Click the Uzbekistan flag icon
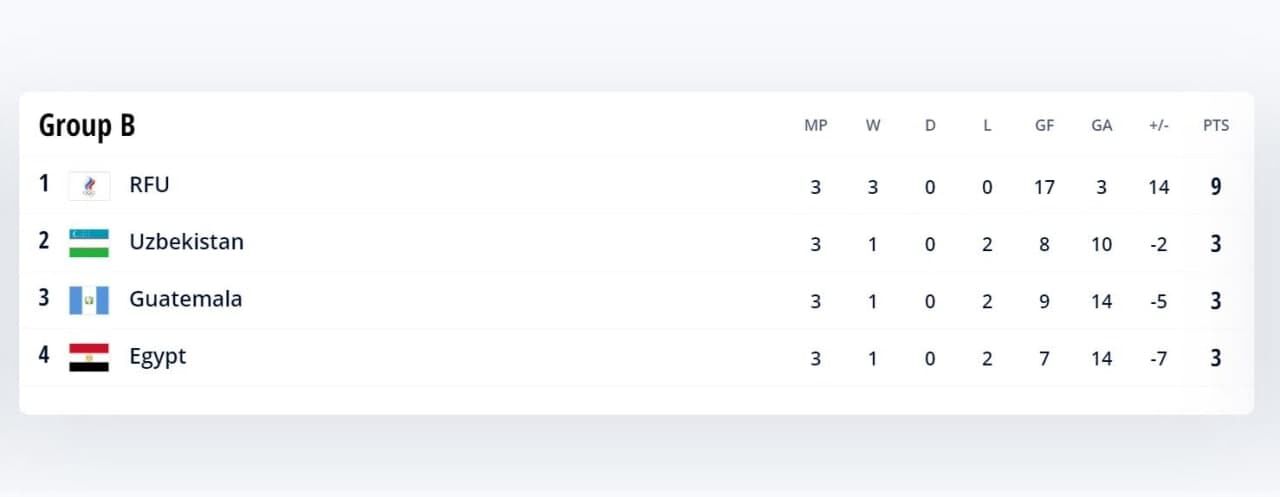1280x497 pixels. point(89,243)
